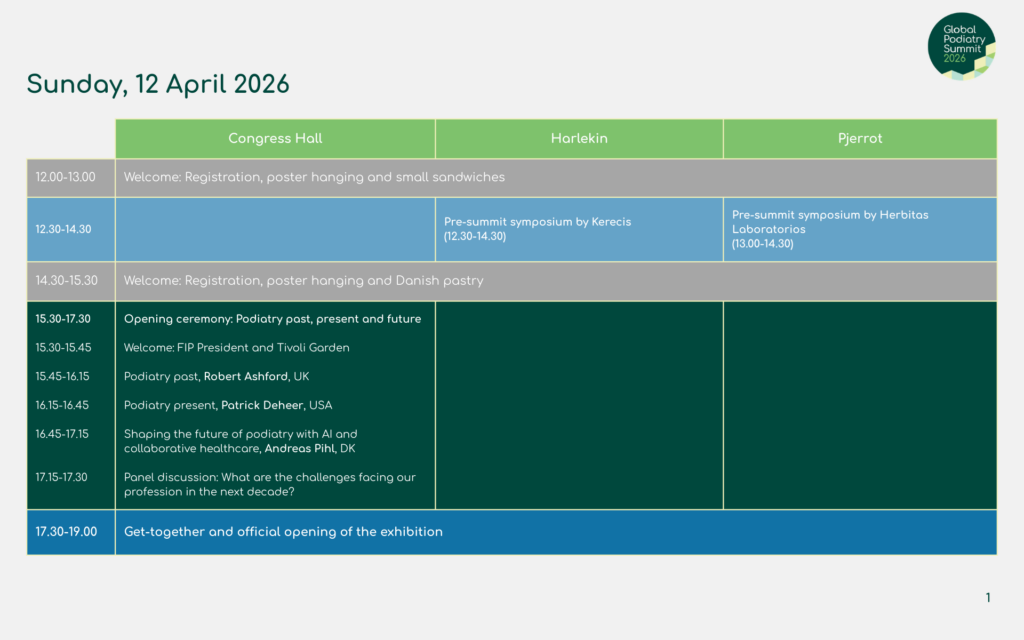Click the small sandwiches registration row
The height and width of the screenshot is (640, 1024).
314,177
